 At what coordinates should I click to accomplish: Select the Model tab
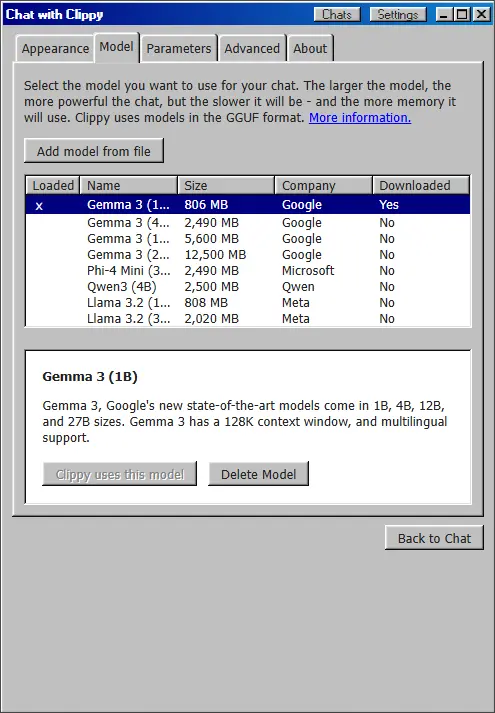(x=116, y=47)
